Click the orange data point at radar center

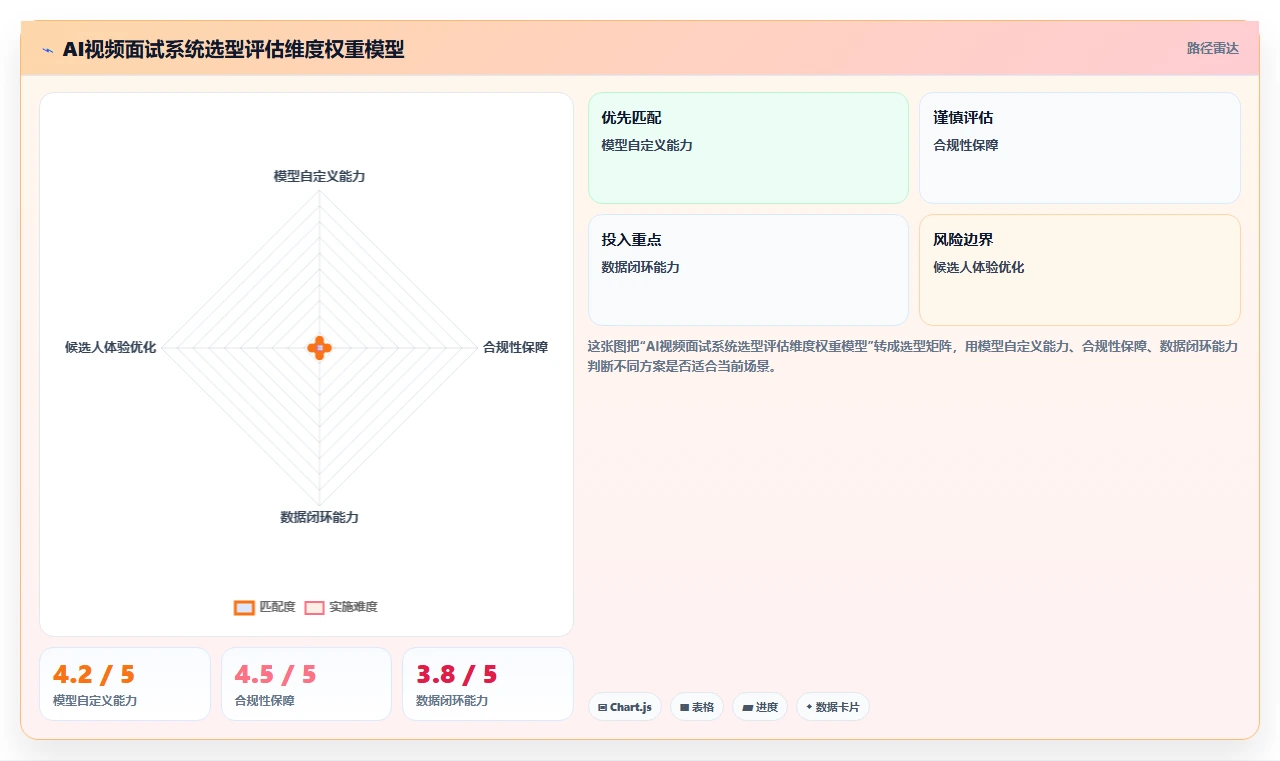319,348
